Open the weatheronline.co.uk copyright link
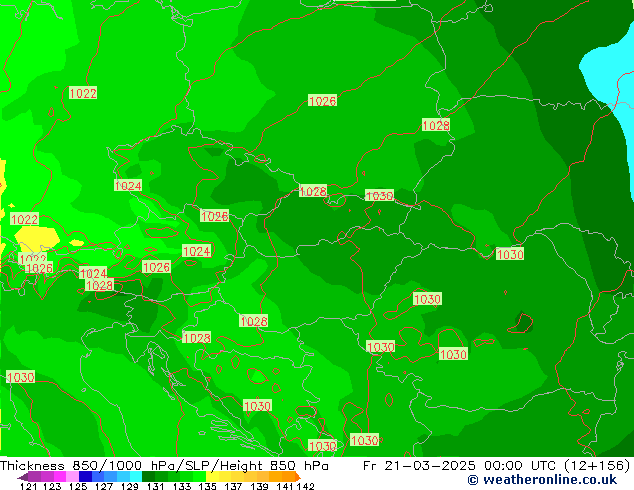The height and width of the screenshot is (490, 634). click(542, 480)
